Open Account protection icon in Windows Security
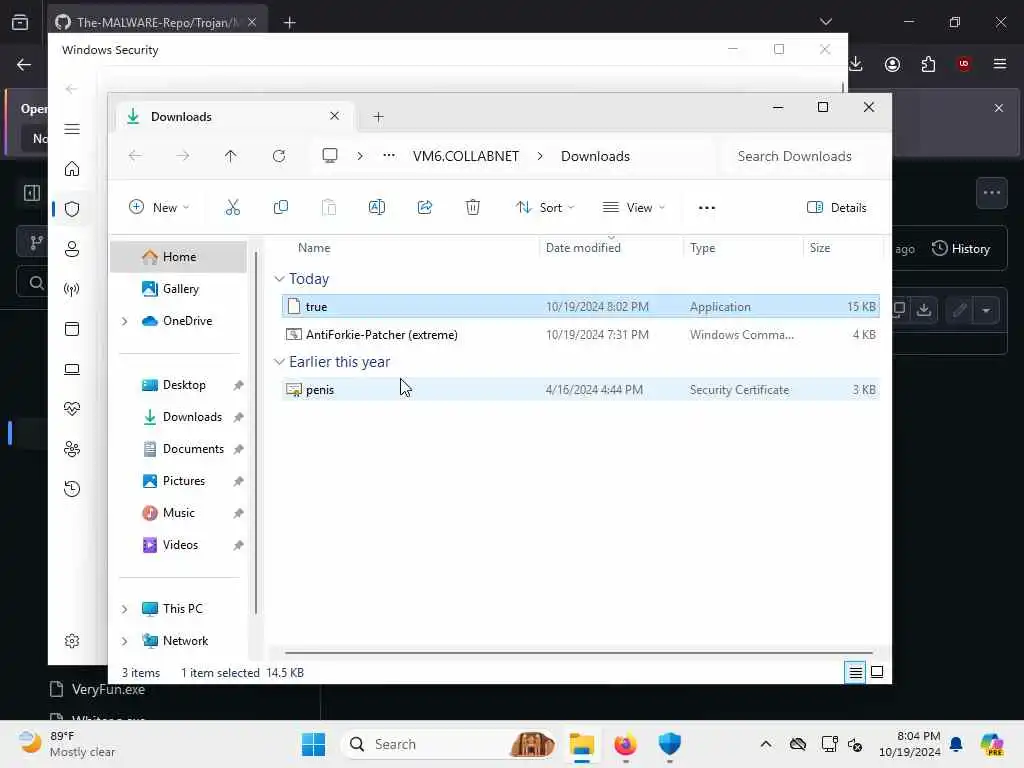 pyautogui.click(x=72, y=249)
